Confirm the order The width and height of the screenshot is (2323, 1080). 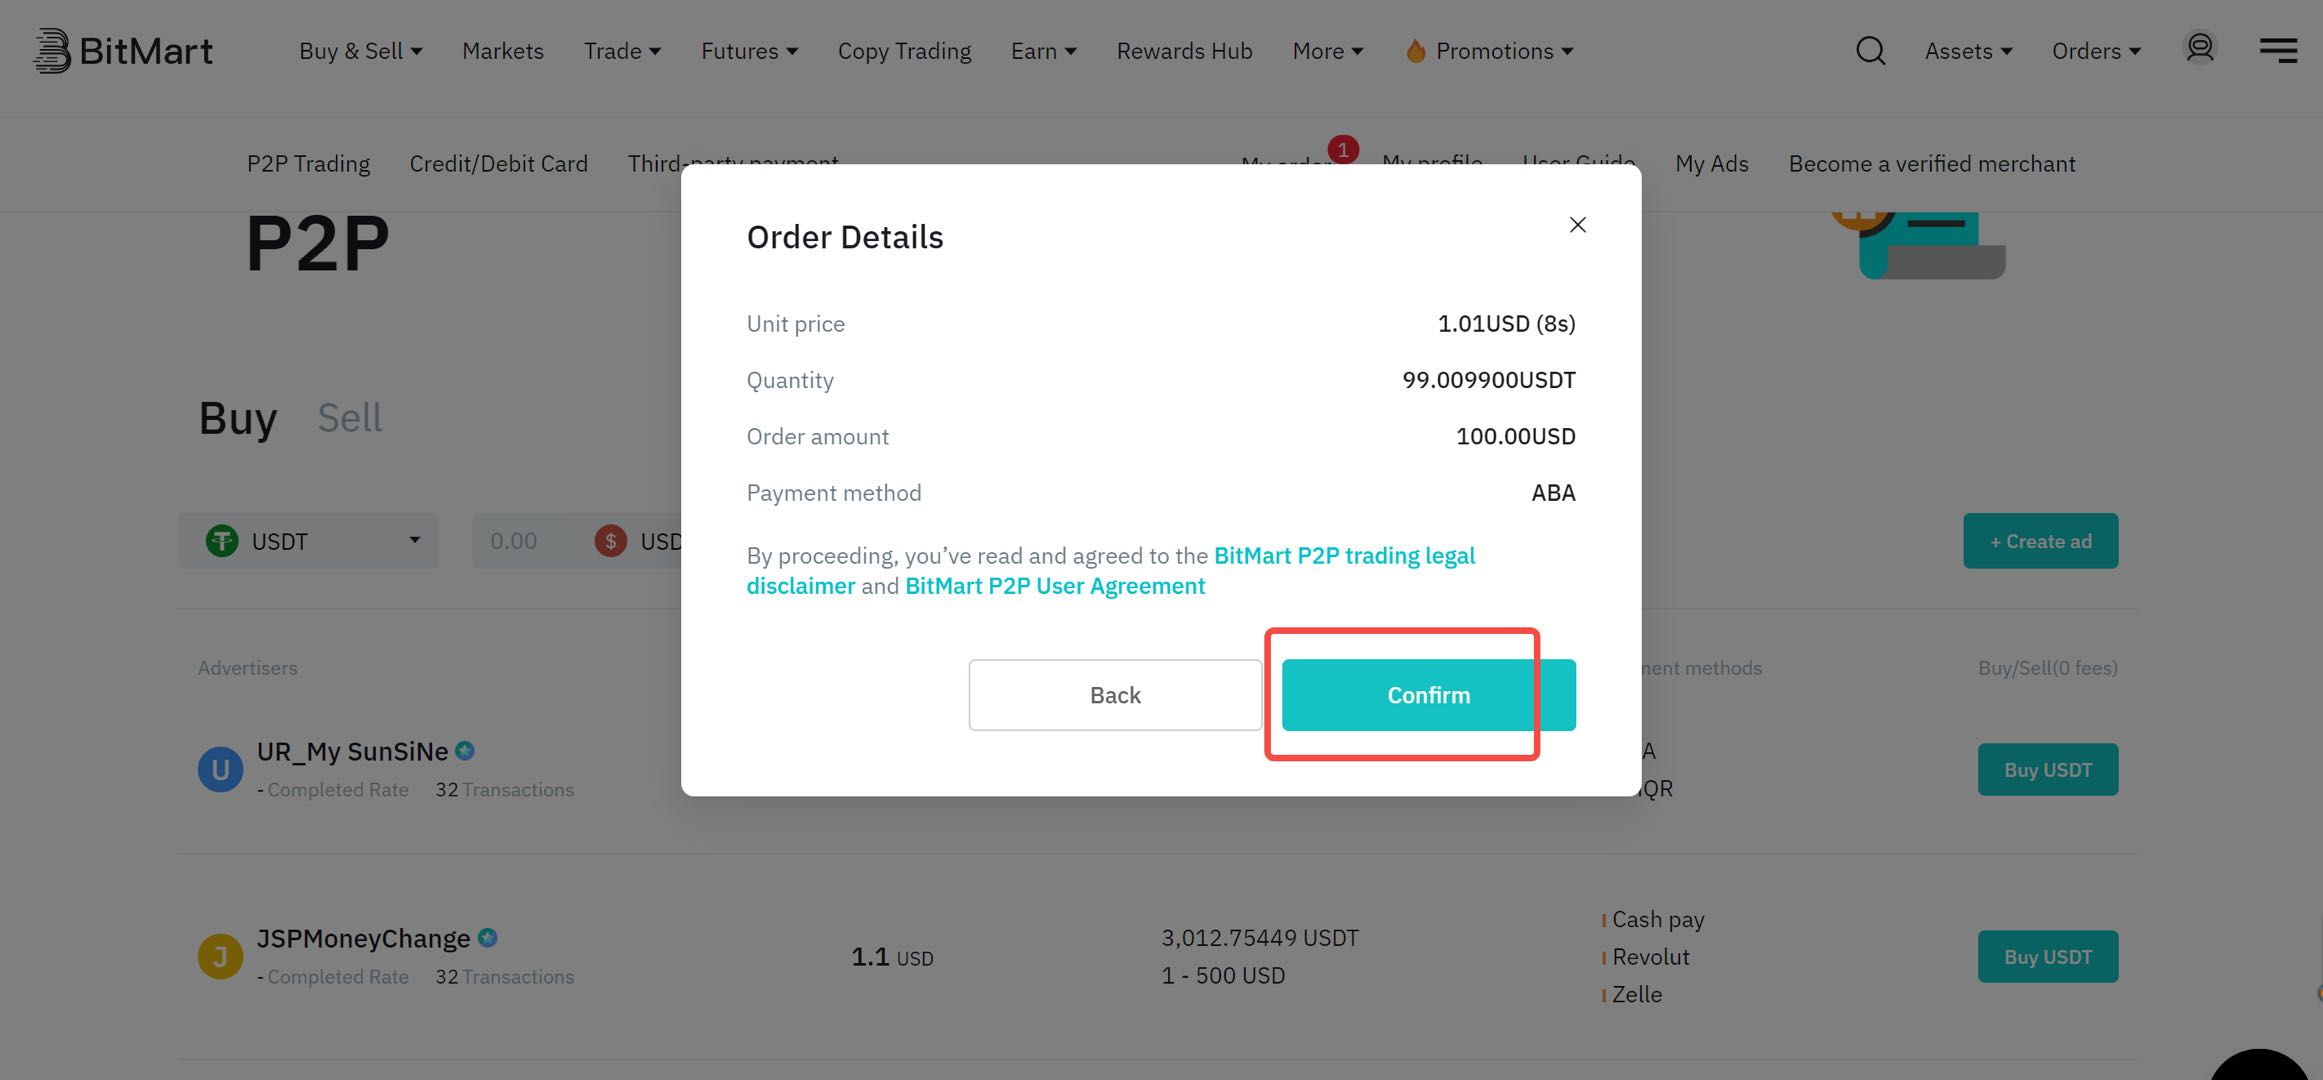(1429, 695)
